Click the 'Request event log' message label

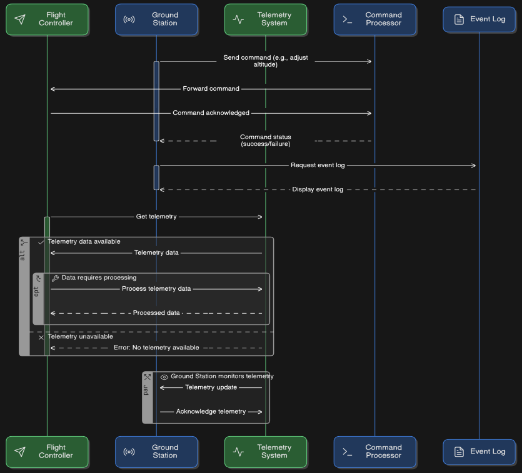318,165
